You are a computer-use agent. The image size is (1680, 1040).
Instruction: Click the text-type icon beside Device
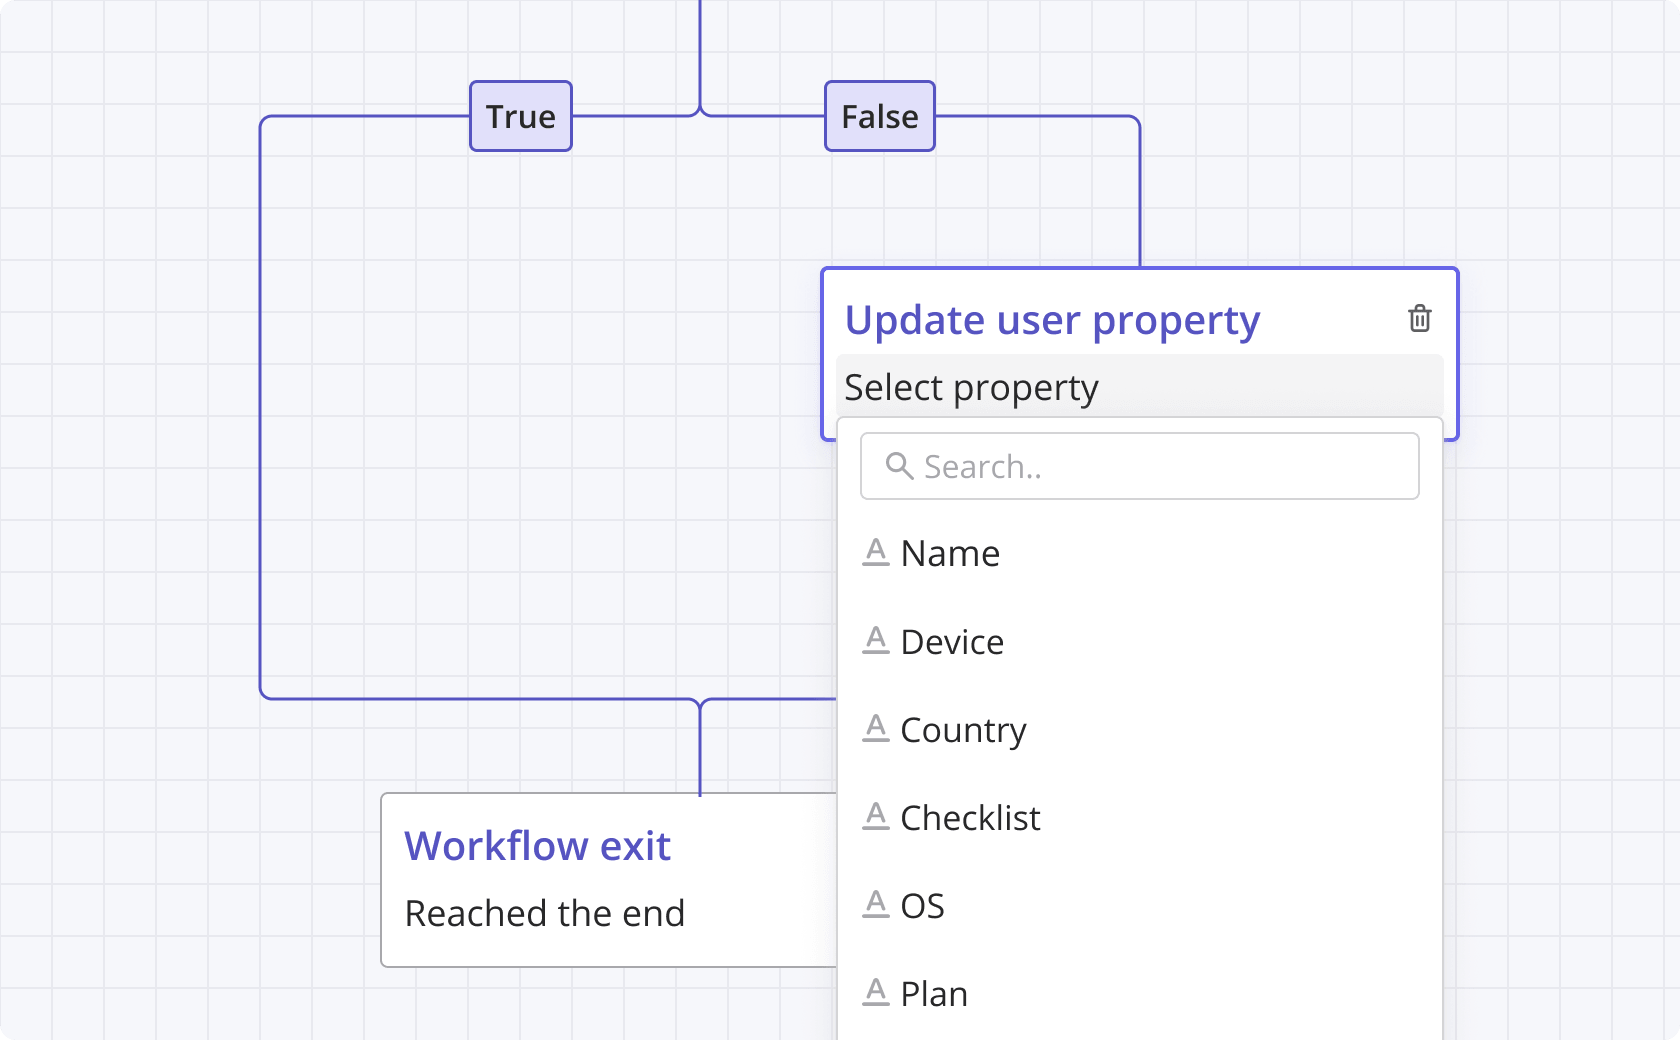click(x=876, y=641)
